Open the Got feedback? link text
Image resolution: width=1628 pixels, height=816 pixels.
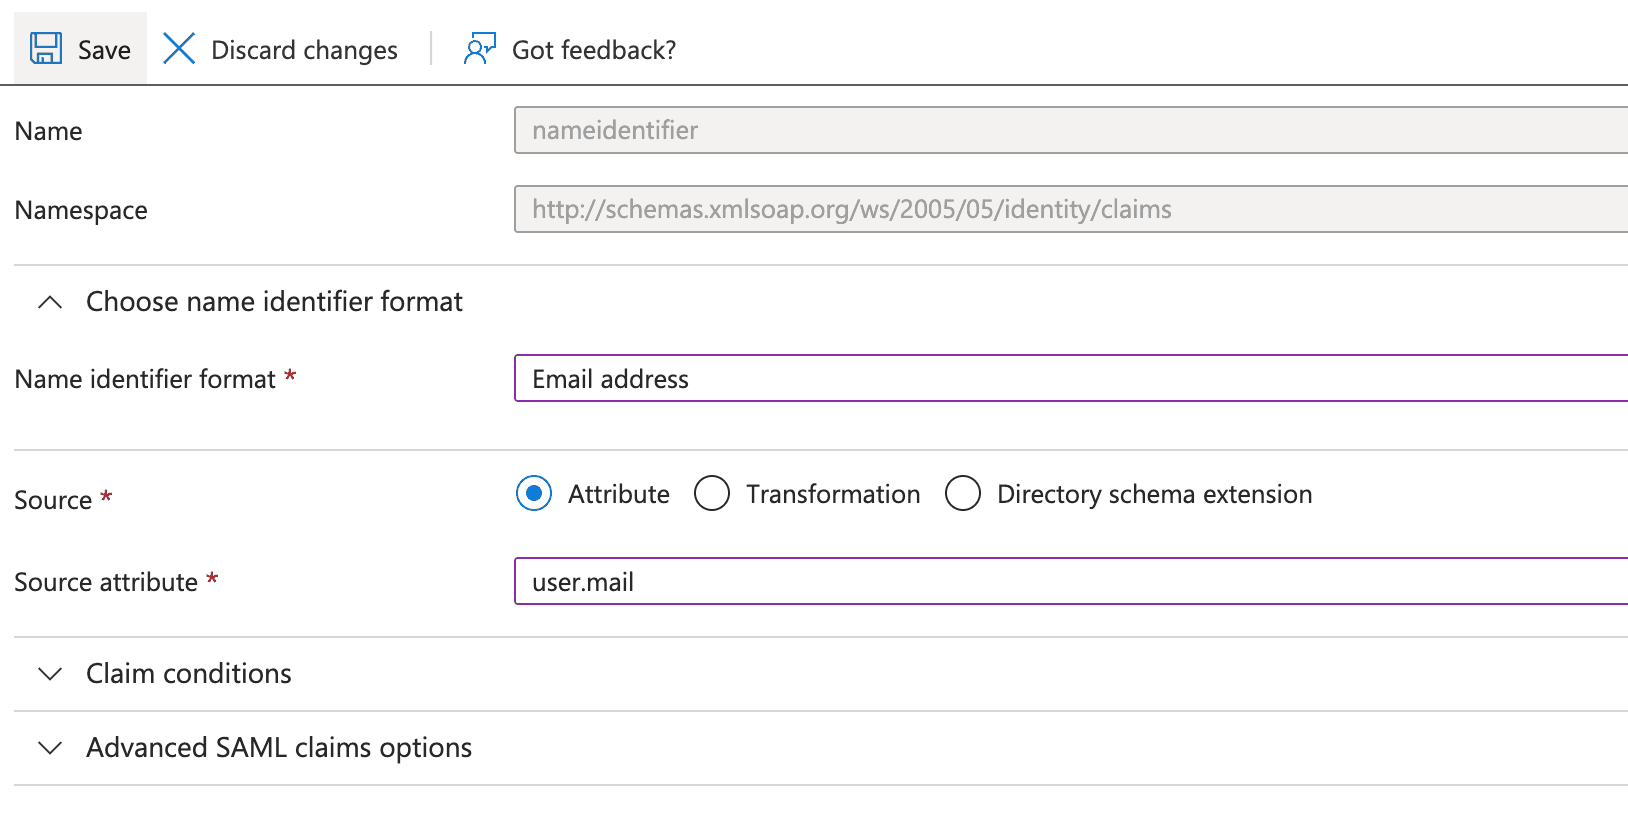[594, 50]
